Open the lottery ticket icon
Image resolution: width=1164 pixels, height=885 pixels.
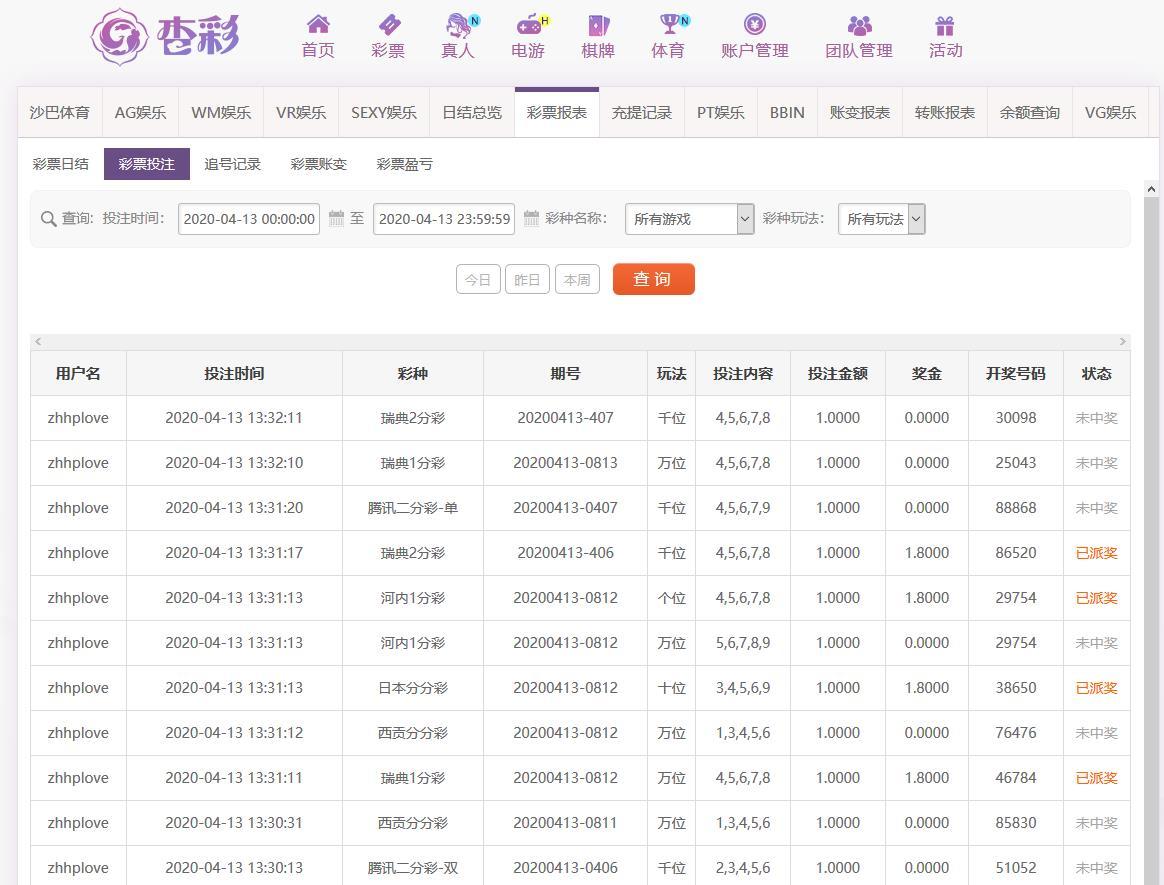[x=388, y=25]
